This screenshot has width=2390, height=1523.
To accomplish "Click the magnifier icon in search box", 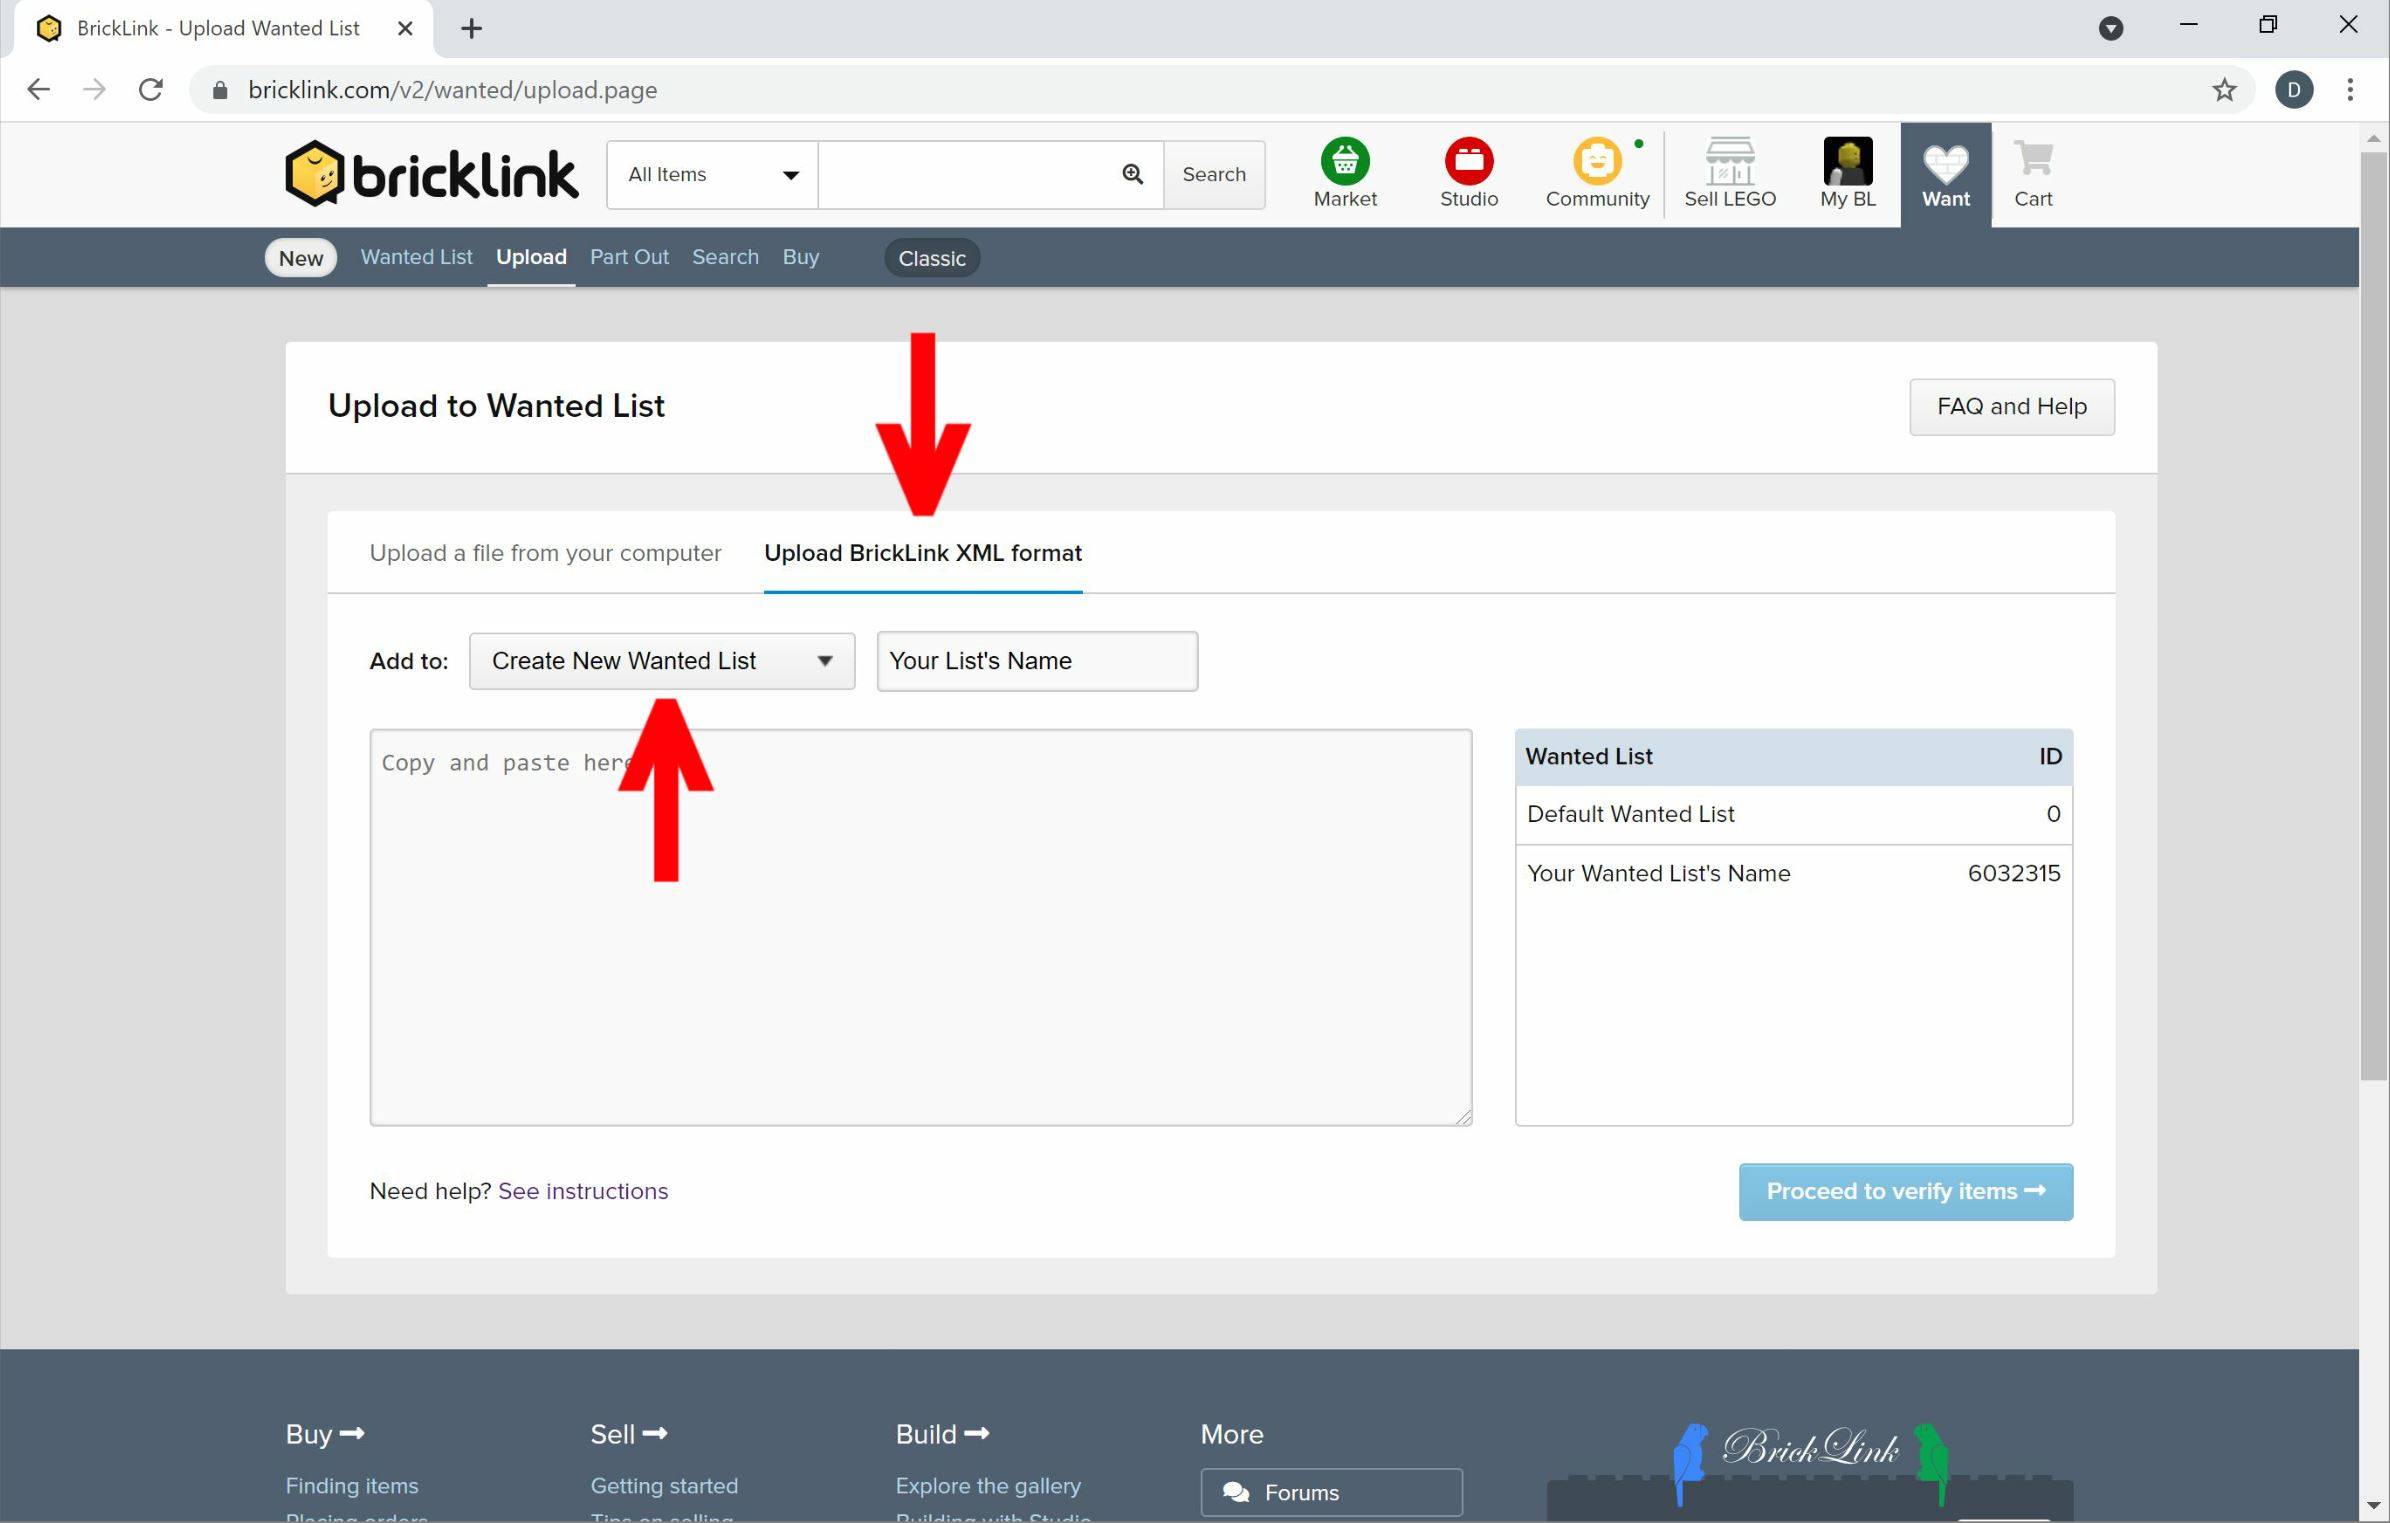I will (x=1132, y=174).
